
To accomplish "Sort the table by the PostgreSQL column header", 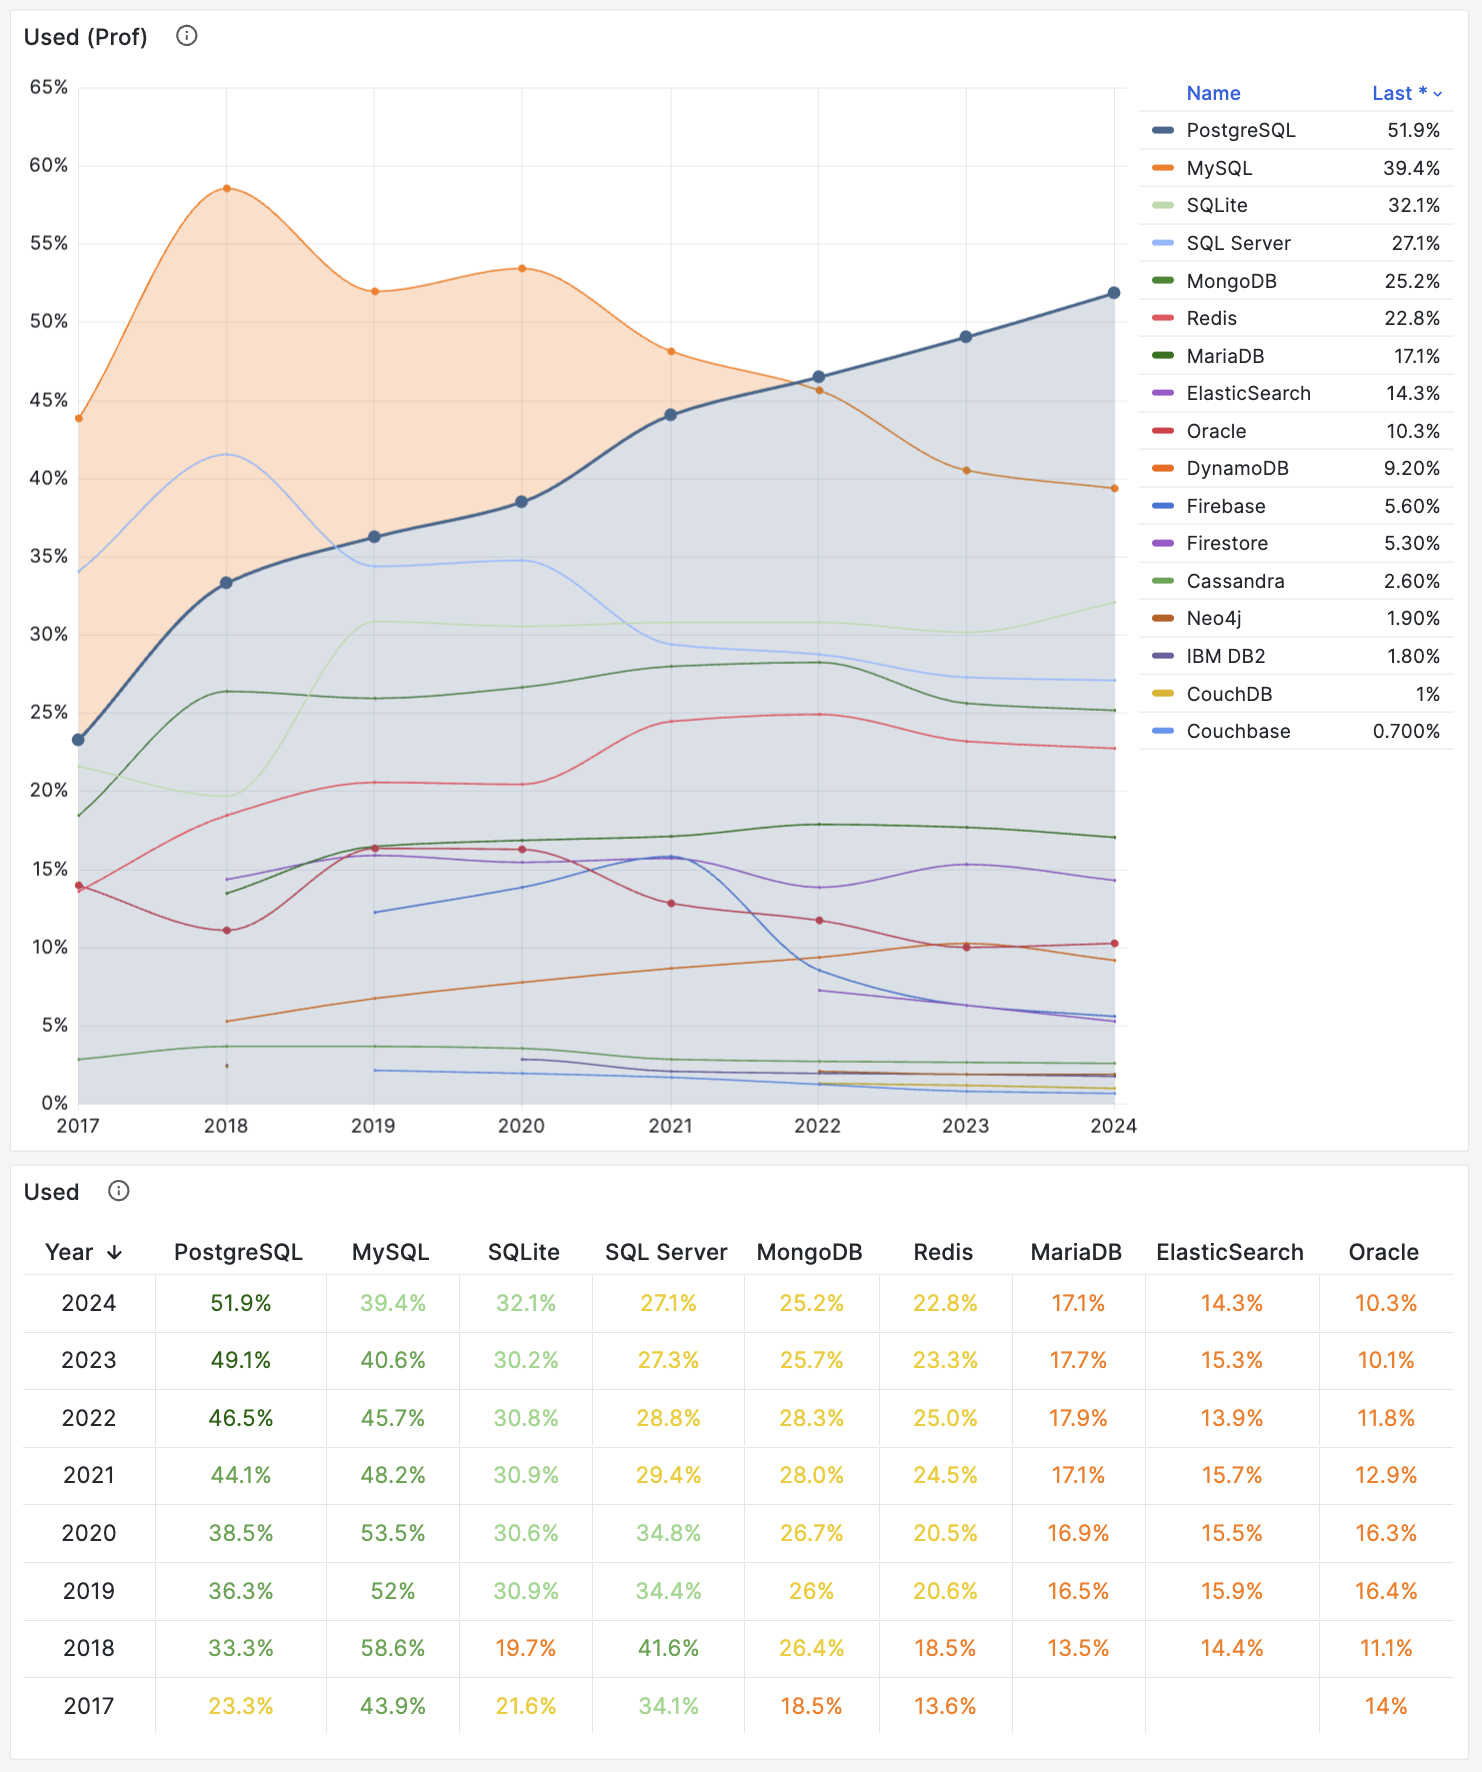I will point(239,1251).
